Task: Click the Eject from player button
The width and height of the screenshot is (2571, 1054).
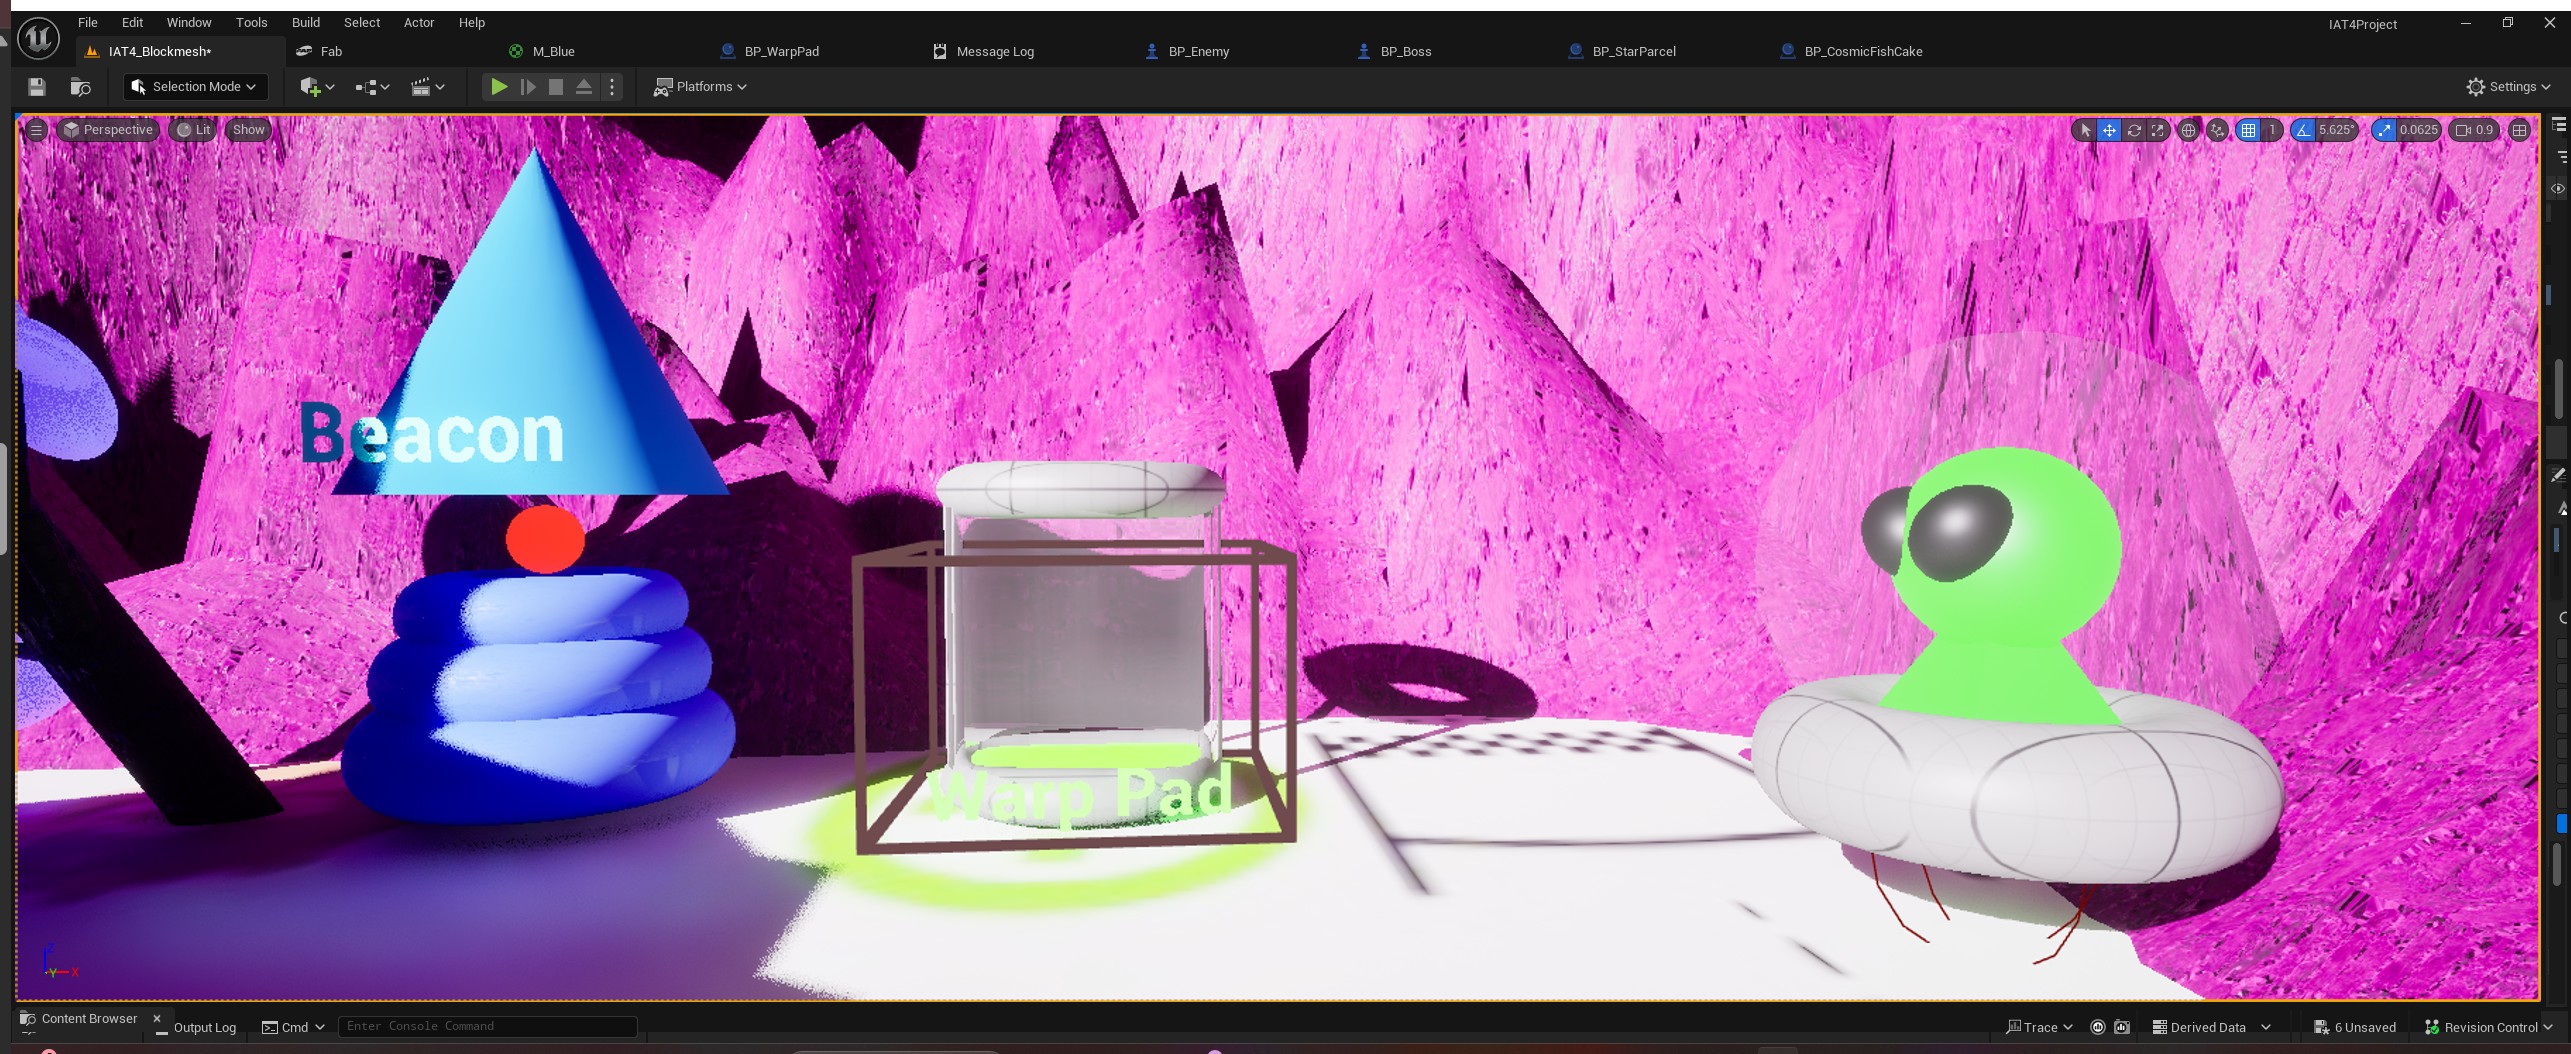Action: click(584, 87)
